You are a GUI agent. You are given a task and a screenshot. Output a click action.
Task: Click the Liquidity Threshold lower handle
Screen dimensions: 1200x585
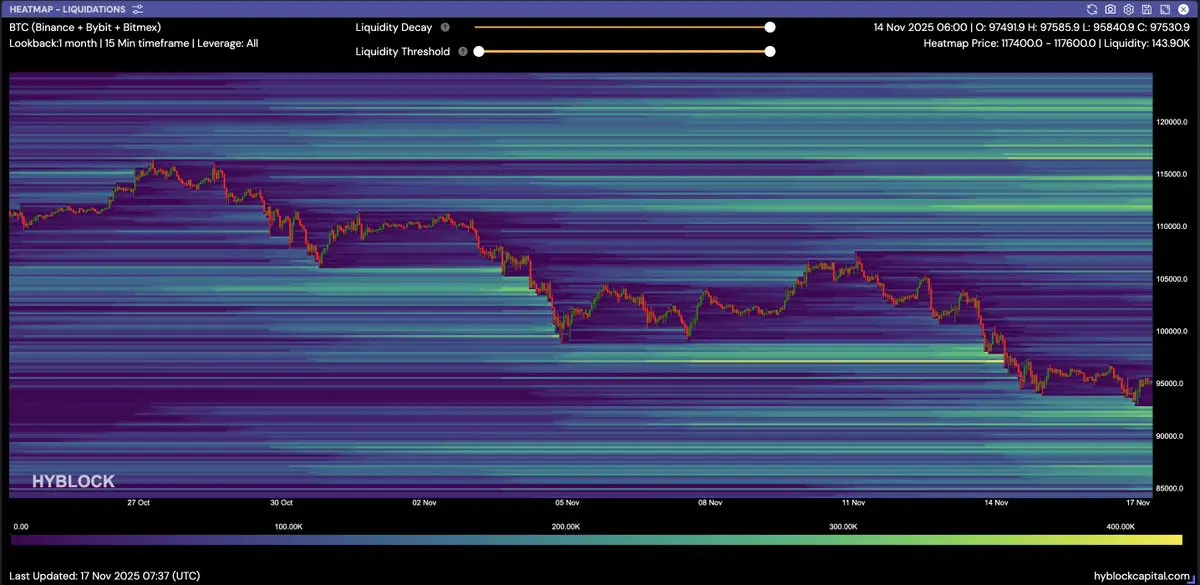pyautogui.click(x=479, y=51)
